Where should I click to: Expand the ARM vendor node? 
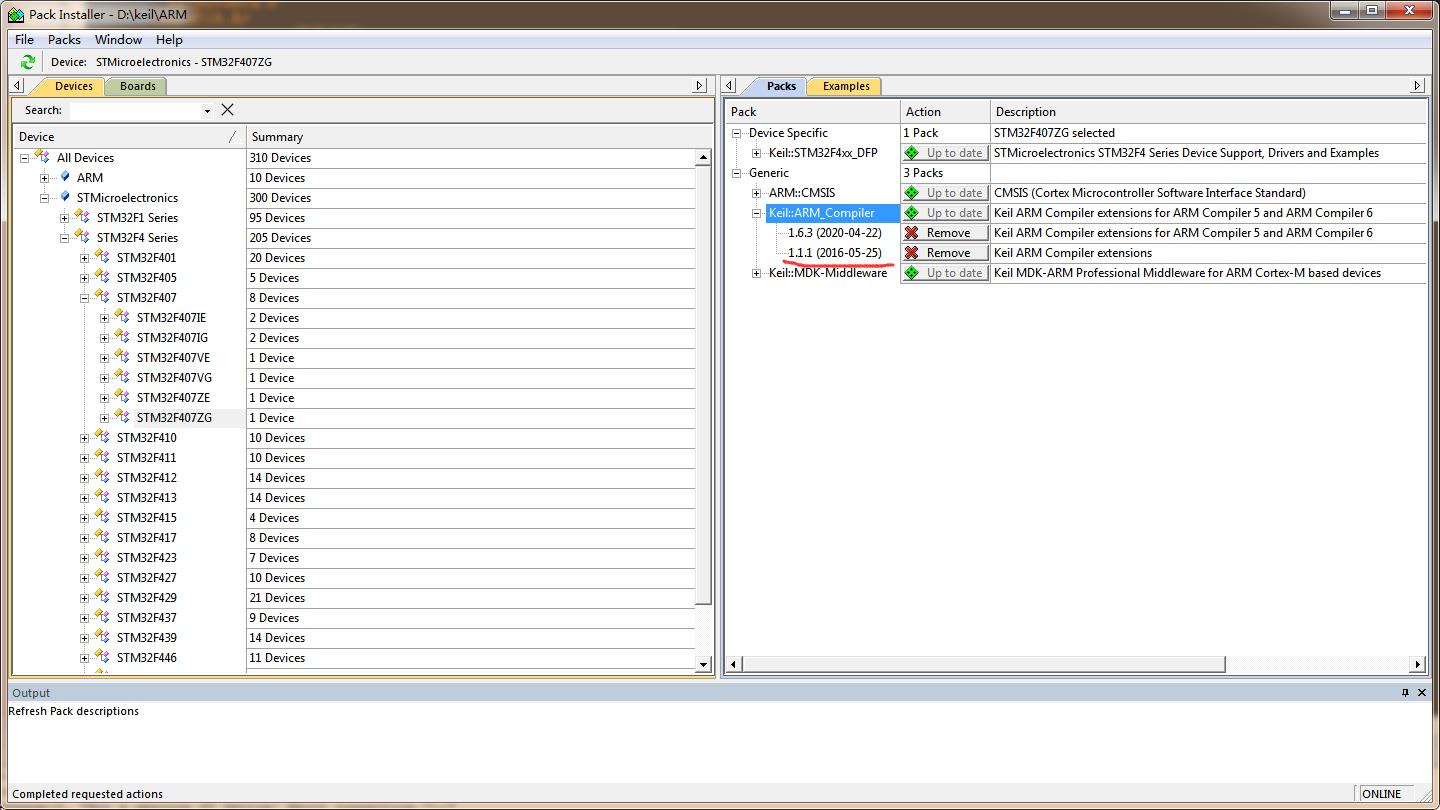coord(44,178)
